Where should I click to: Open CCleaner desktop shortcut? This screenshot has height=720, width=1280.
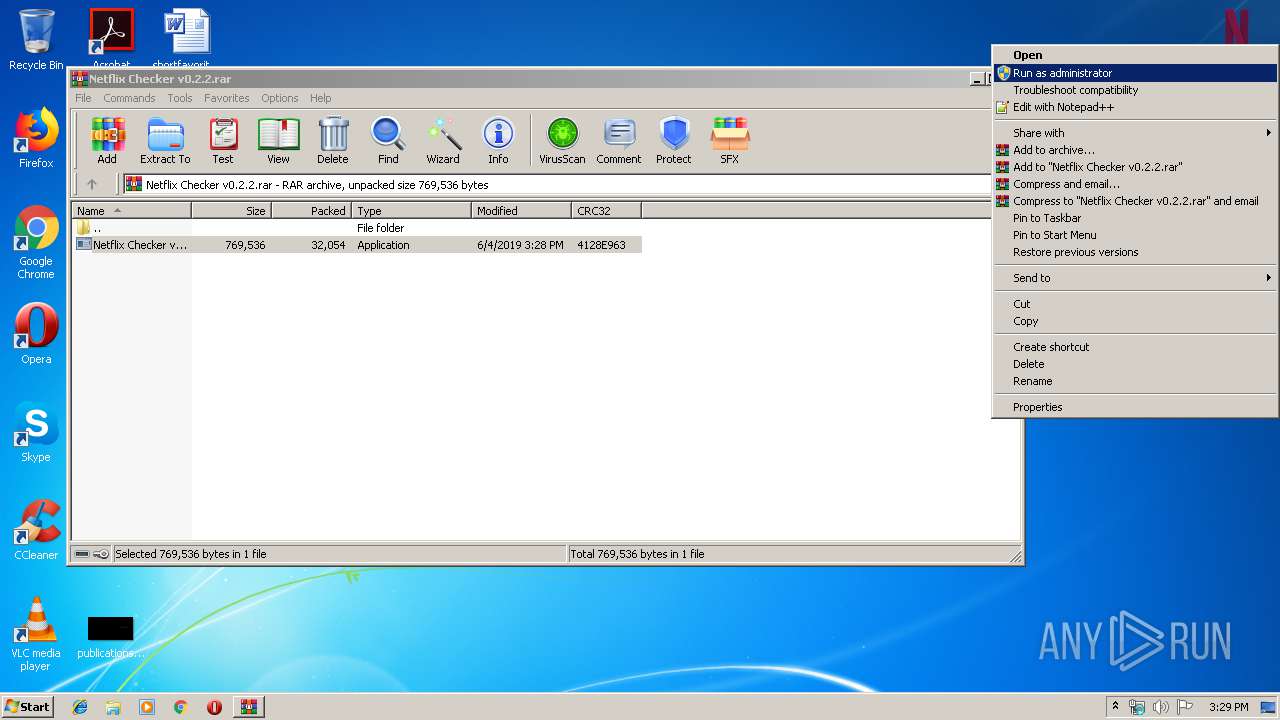(36, 530)
